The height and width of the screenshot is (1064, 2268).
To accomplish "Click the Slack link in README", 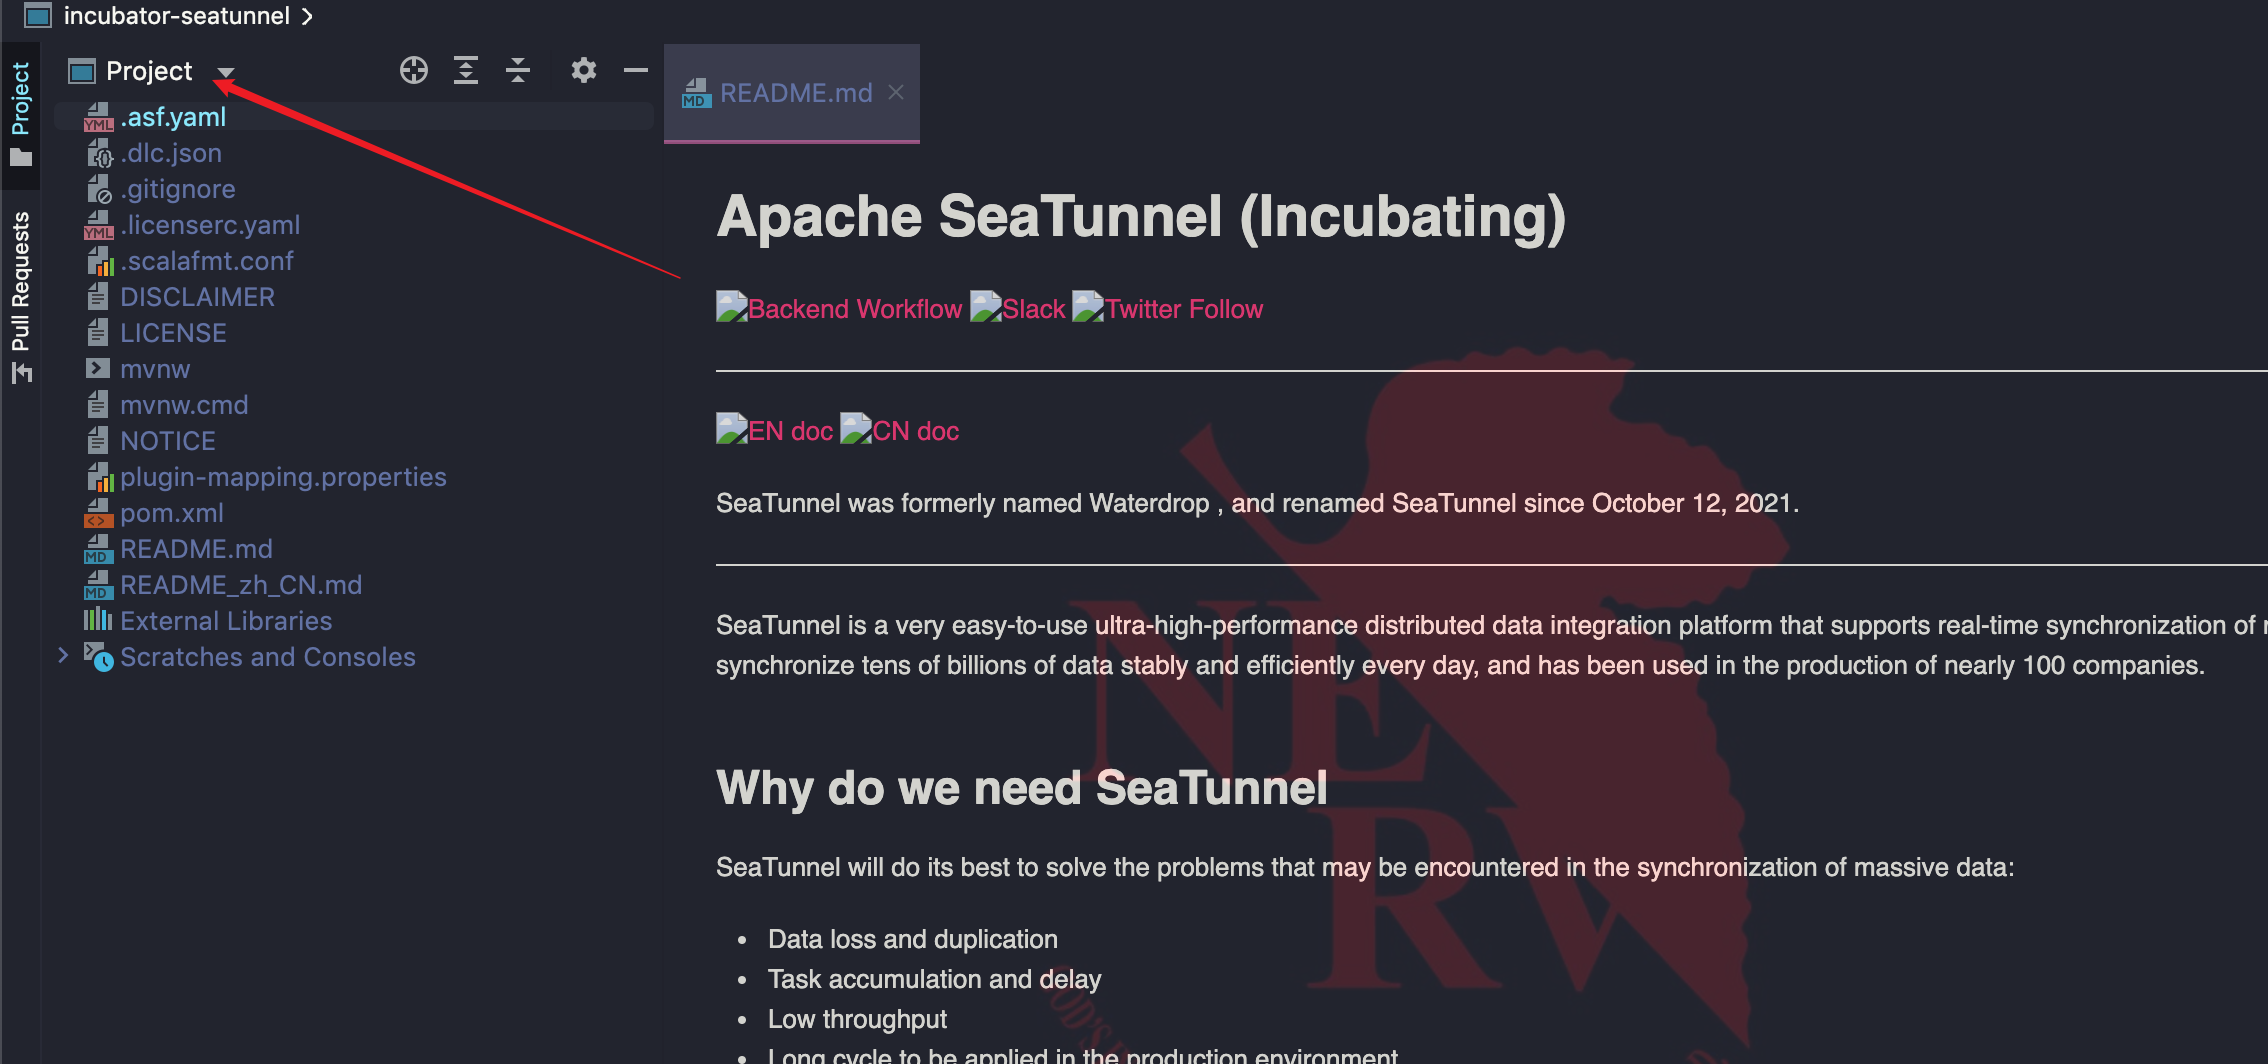I will click(1034, 308).
